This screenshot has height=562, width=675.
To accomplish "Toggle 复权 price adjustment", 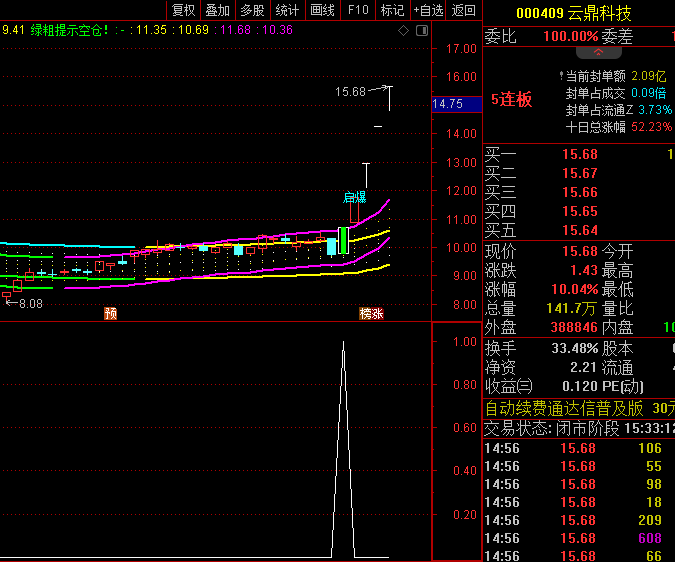I will click(x=183, y=10).
